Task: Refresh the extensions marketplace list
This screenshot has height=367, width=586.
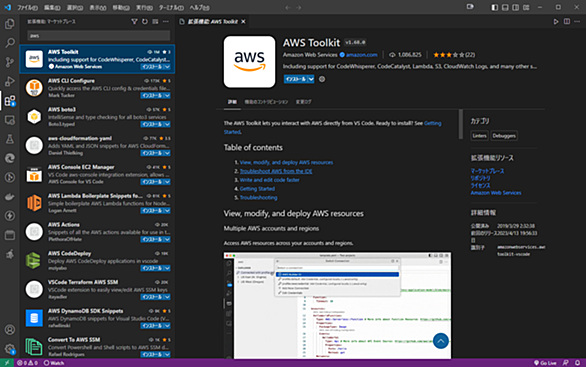Action: (145, 22)
